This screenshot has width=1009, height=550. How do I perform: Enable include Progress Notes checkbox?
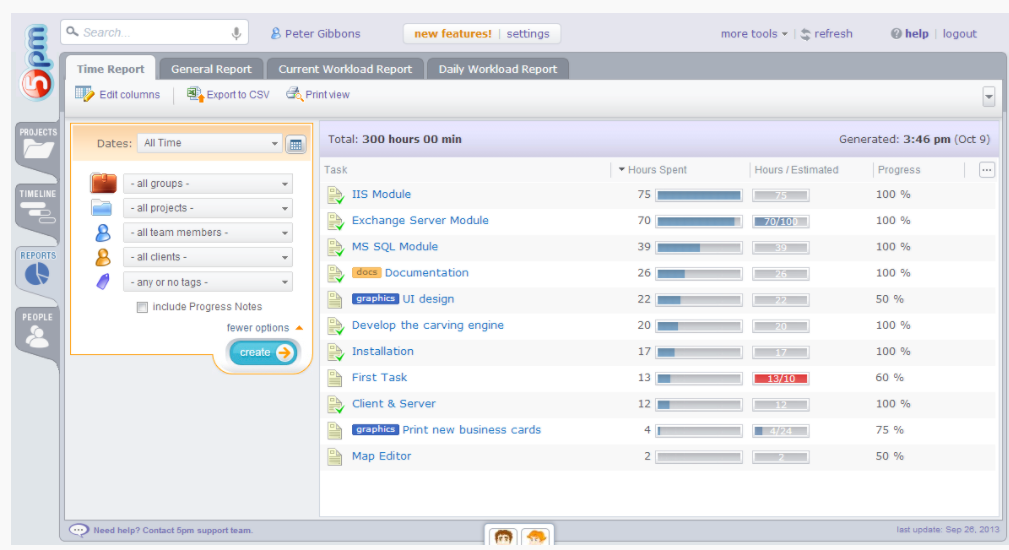tap(143, 307)
